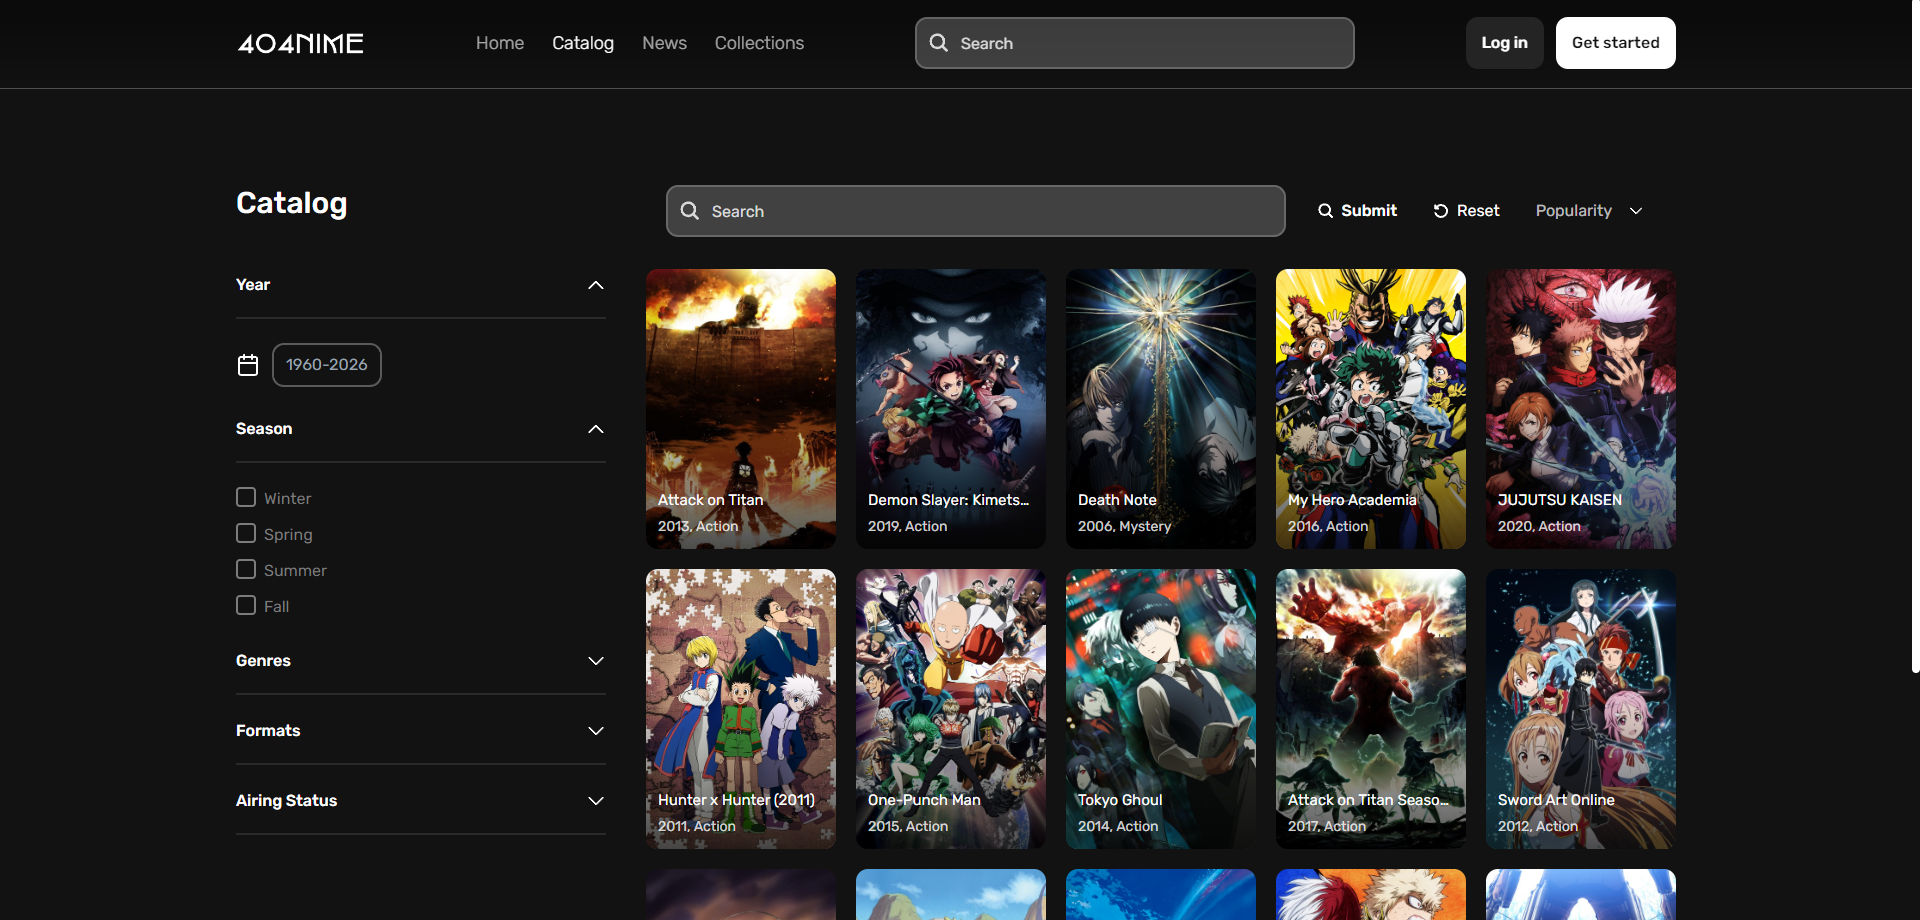Viewport: 1920px width, 920px height.
Task: Open the JUJUTSU KAISEN card
Action: click(1581, 409)
